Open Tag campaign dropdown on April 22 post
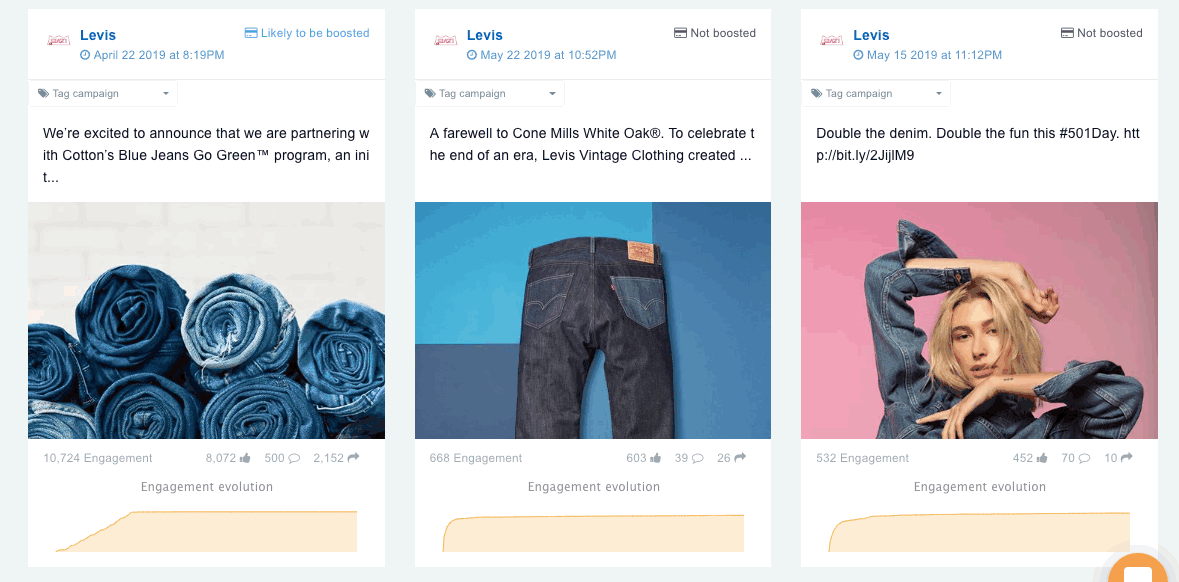This screenshot has height=582, width=1179. [103, 94]
